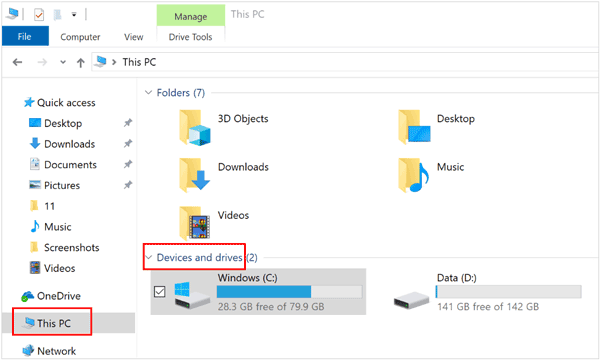Image resolution: width=600 pixels, height=360 pixels.
Task: Open the View ribbon tab
Action: tap(134, 37)
